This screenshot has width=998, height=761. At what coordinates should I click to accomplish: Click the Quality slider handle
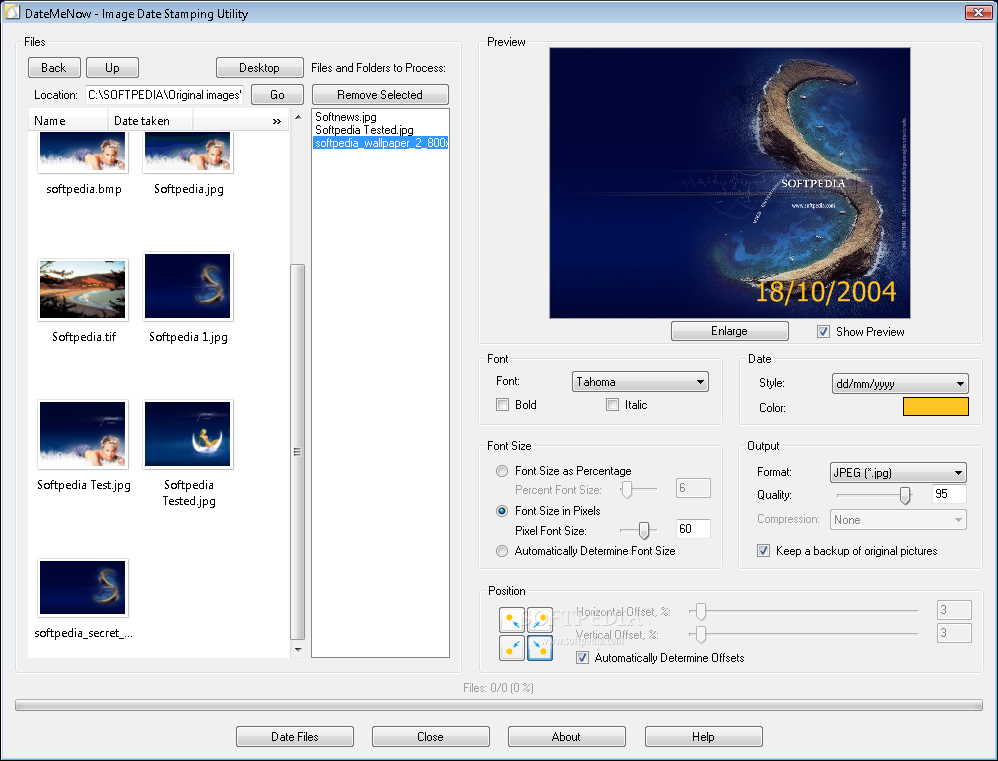(905, 495)
